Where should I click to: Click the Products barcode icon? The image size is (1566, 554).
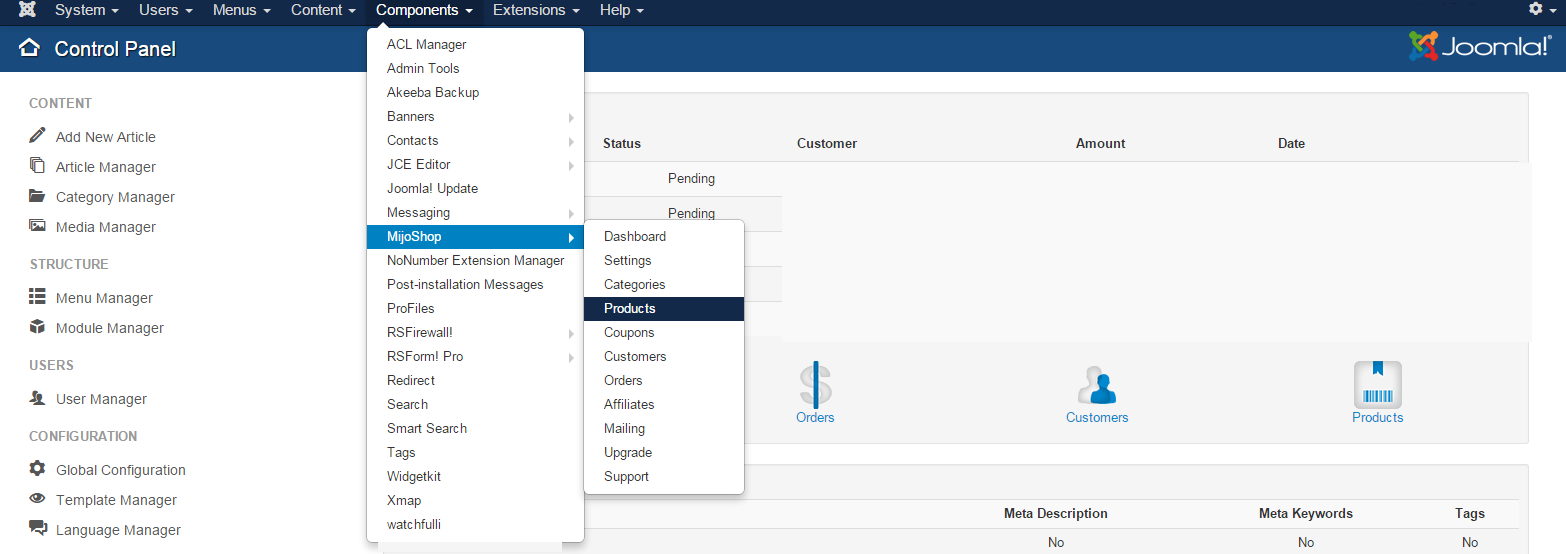click(1377, 384)
